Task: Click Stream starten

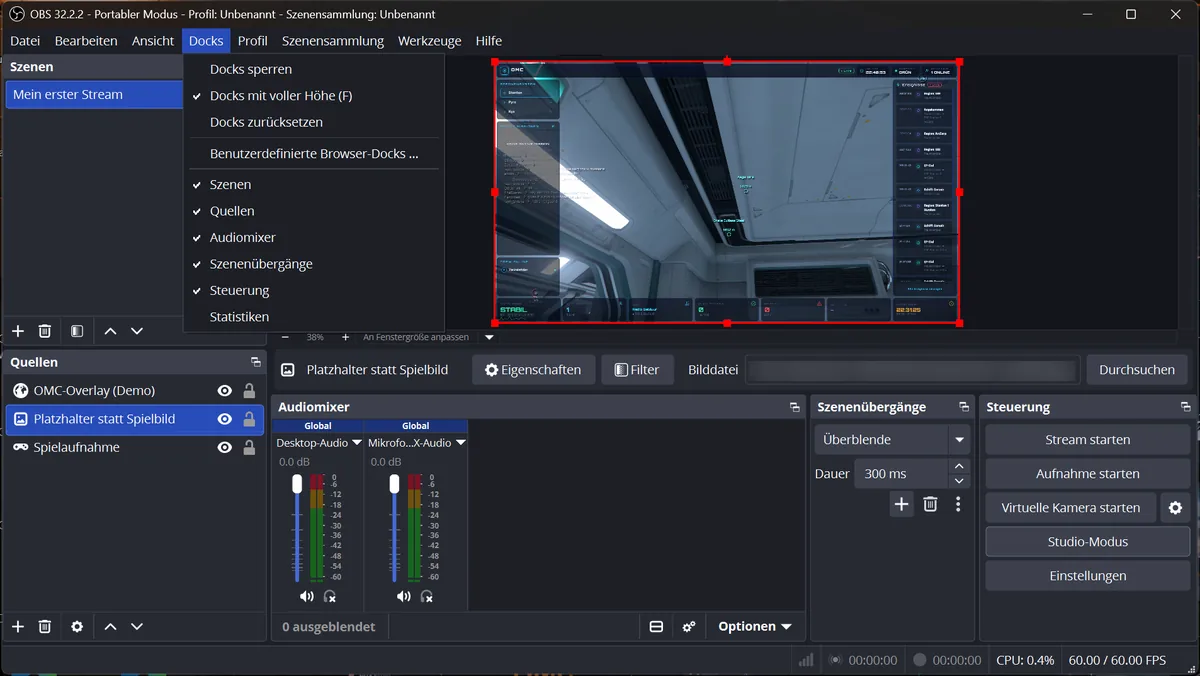Action: point(1088,440)
